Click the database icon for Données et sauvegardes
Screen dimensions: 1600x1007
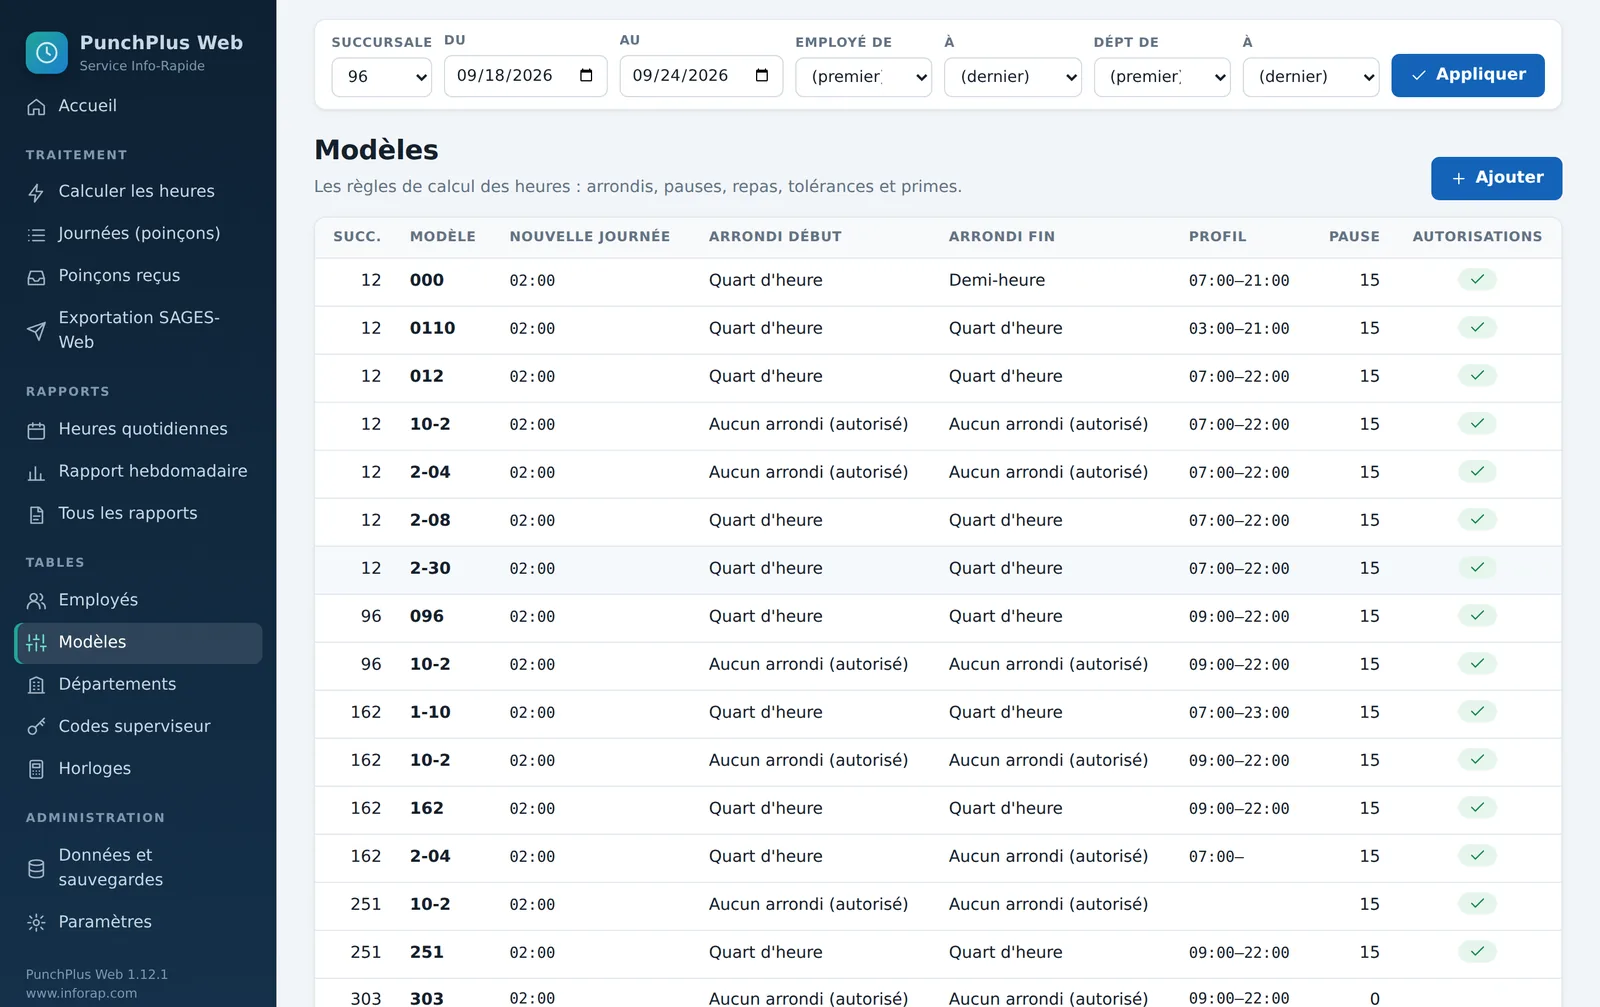(x=36, y=868)
